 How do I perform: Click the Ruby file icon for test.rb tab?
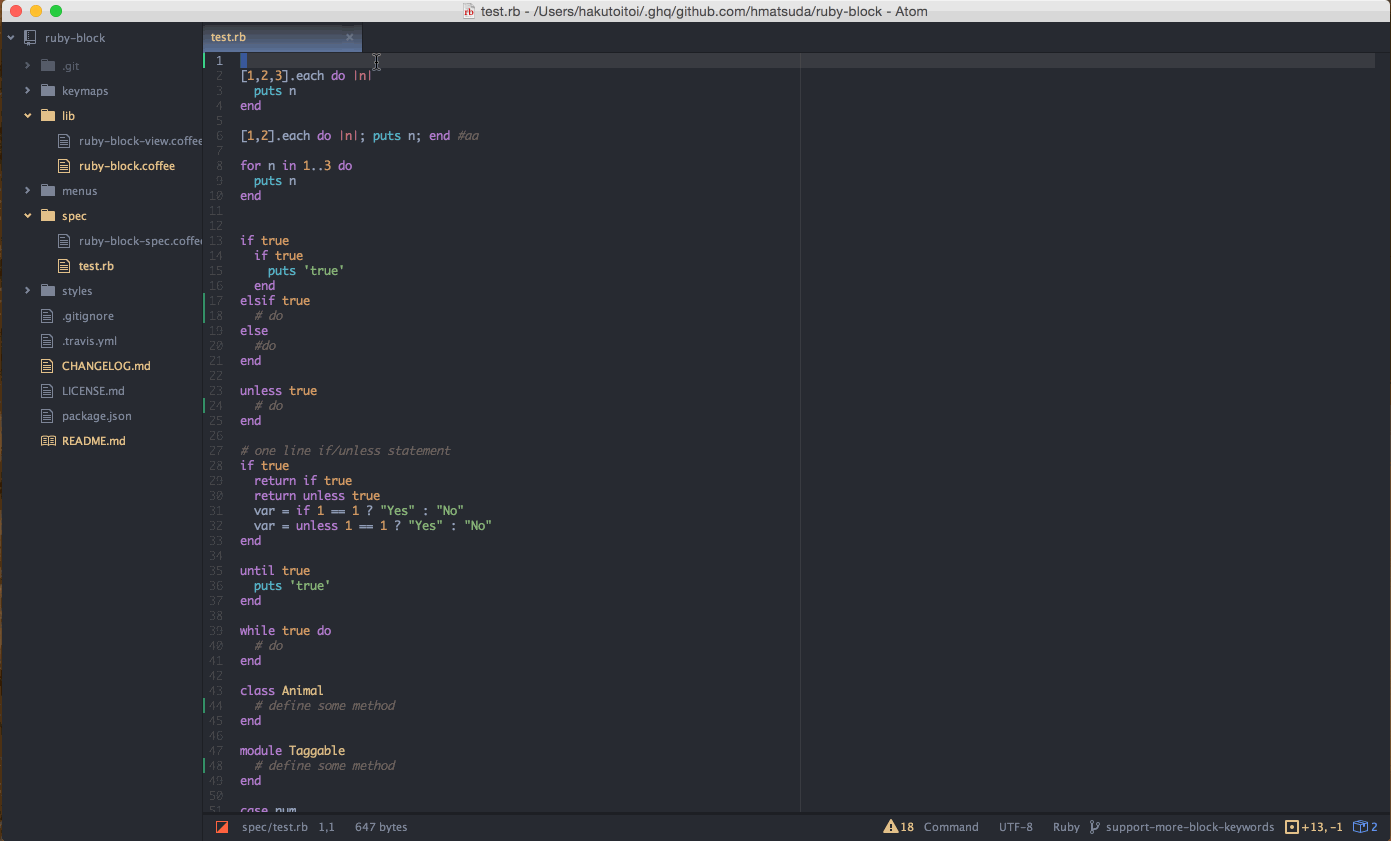click(469, 11)
